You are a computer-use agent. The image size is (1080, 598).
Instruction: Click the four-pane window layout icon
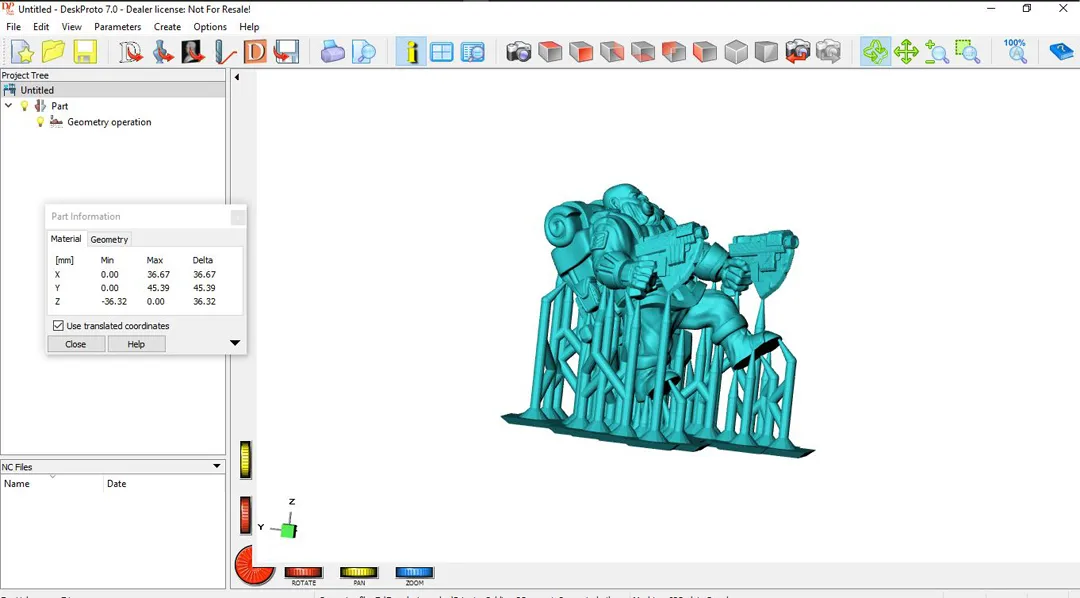(x=442, y=52)
